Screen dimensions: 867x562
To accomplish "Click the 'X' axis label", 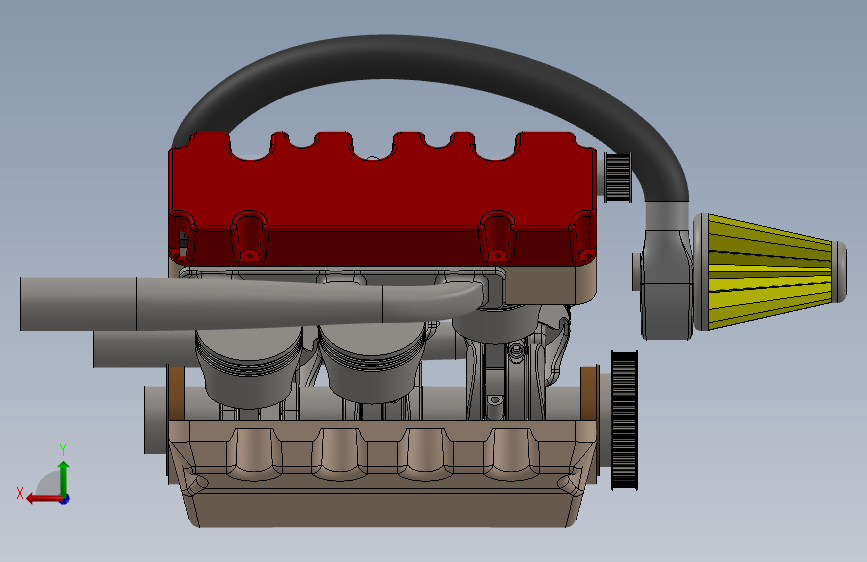I will [x=20, y=493].
